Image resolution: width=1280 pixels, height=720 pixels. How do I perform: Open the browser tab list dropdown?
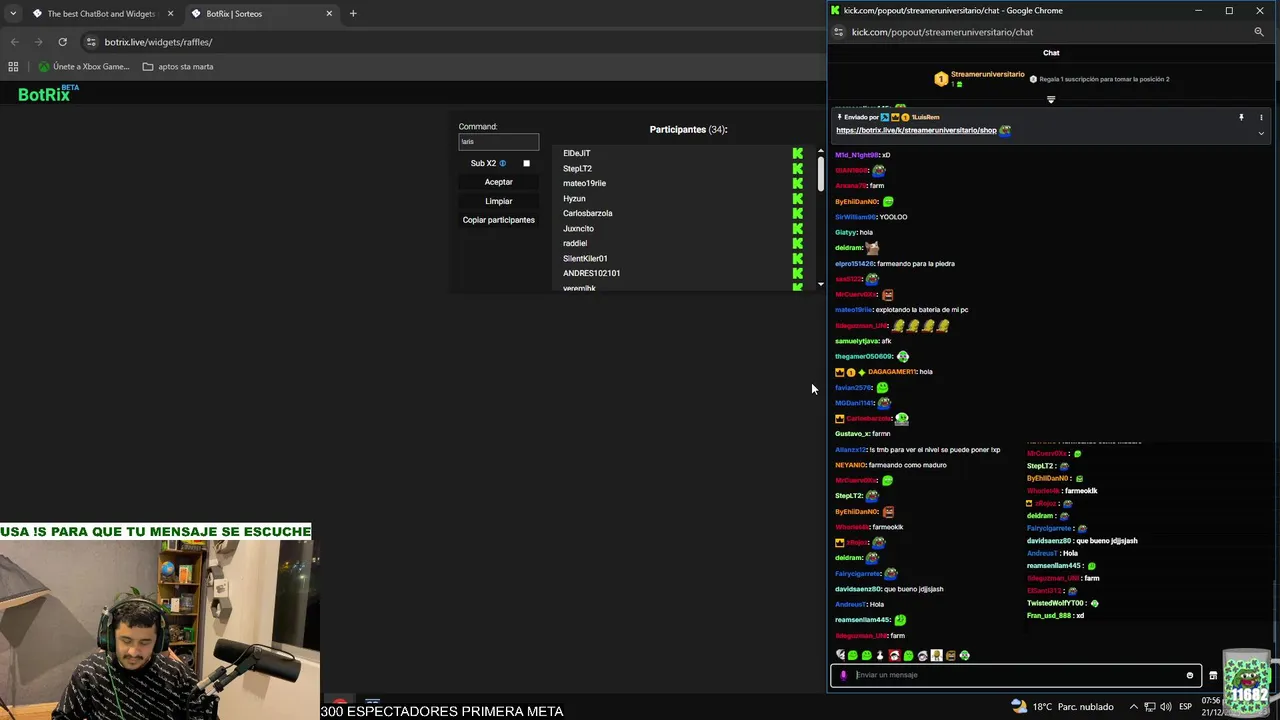[13, 14]
